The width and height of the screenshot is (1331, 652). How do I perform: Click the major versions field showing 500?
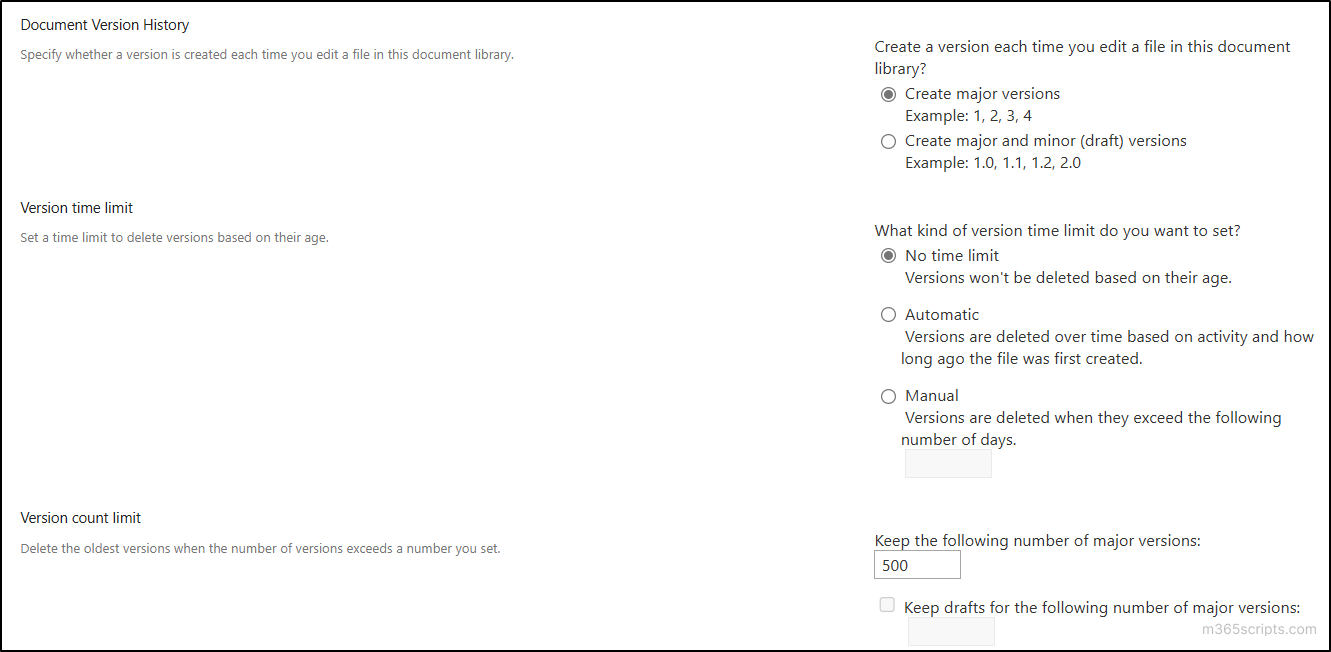[917, 564]
